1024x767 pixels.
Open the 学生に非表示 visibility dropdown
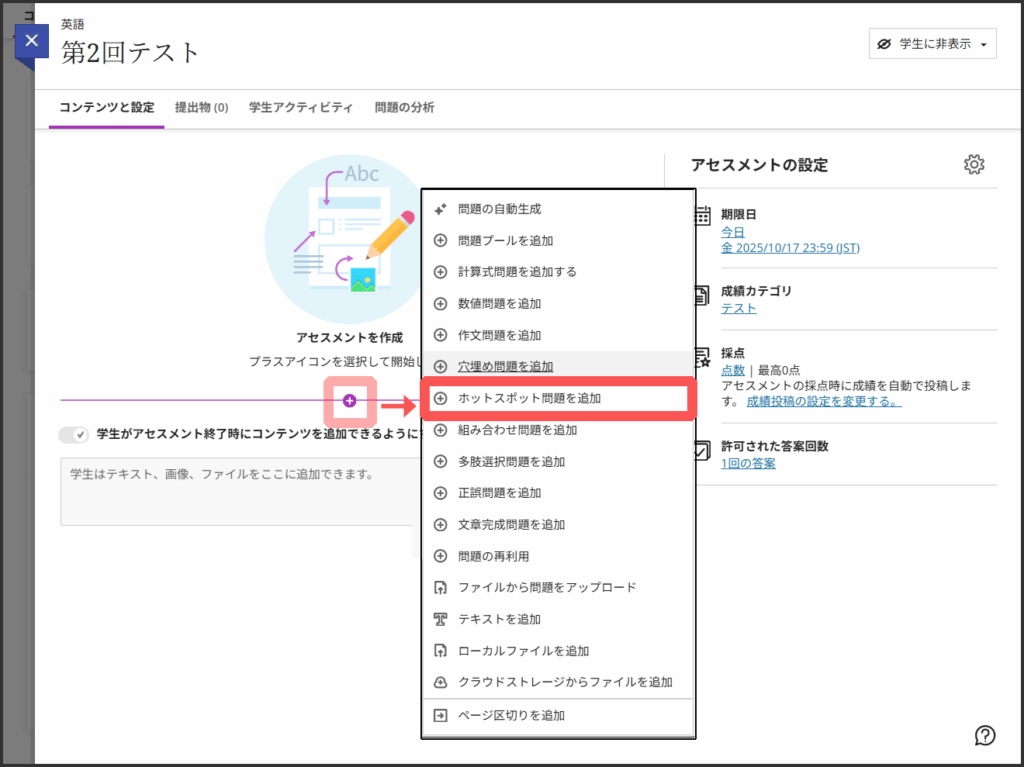coord(932,44)
